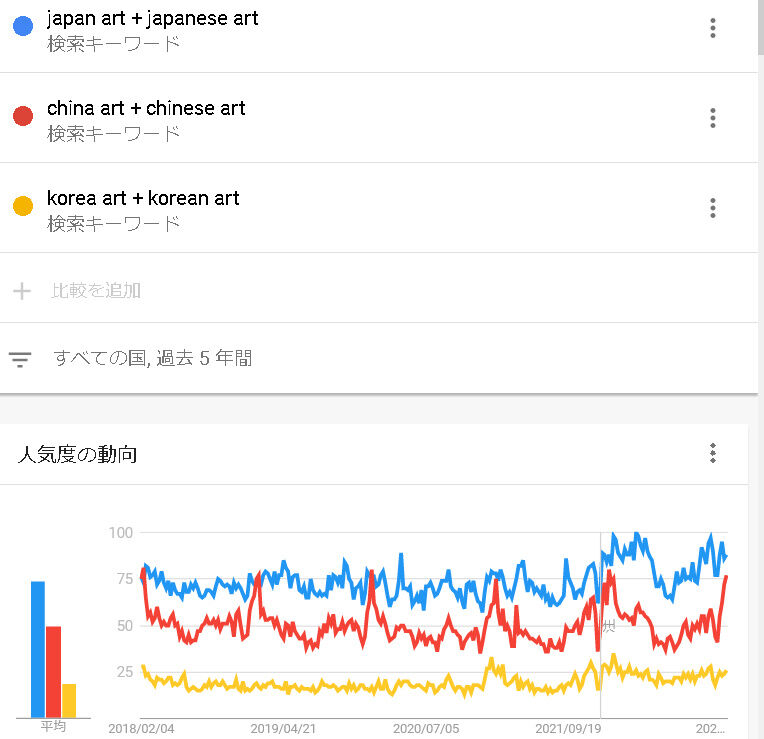Open options menu for china art term

tap(713, 118)
